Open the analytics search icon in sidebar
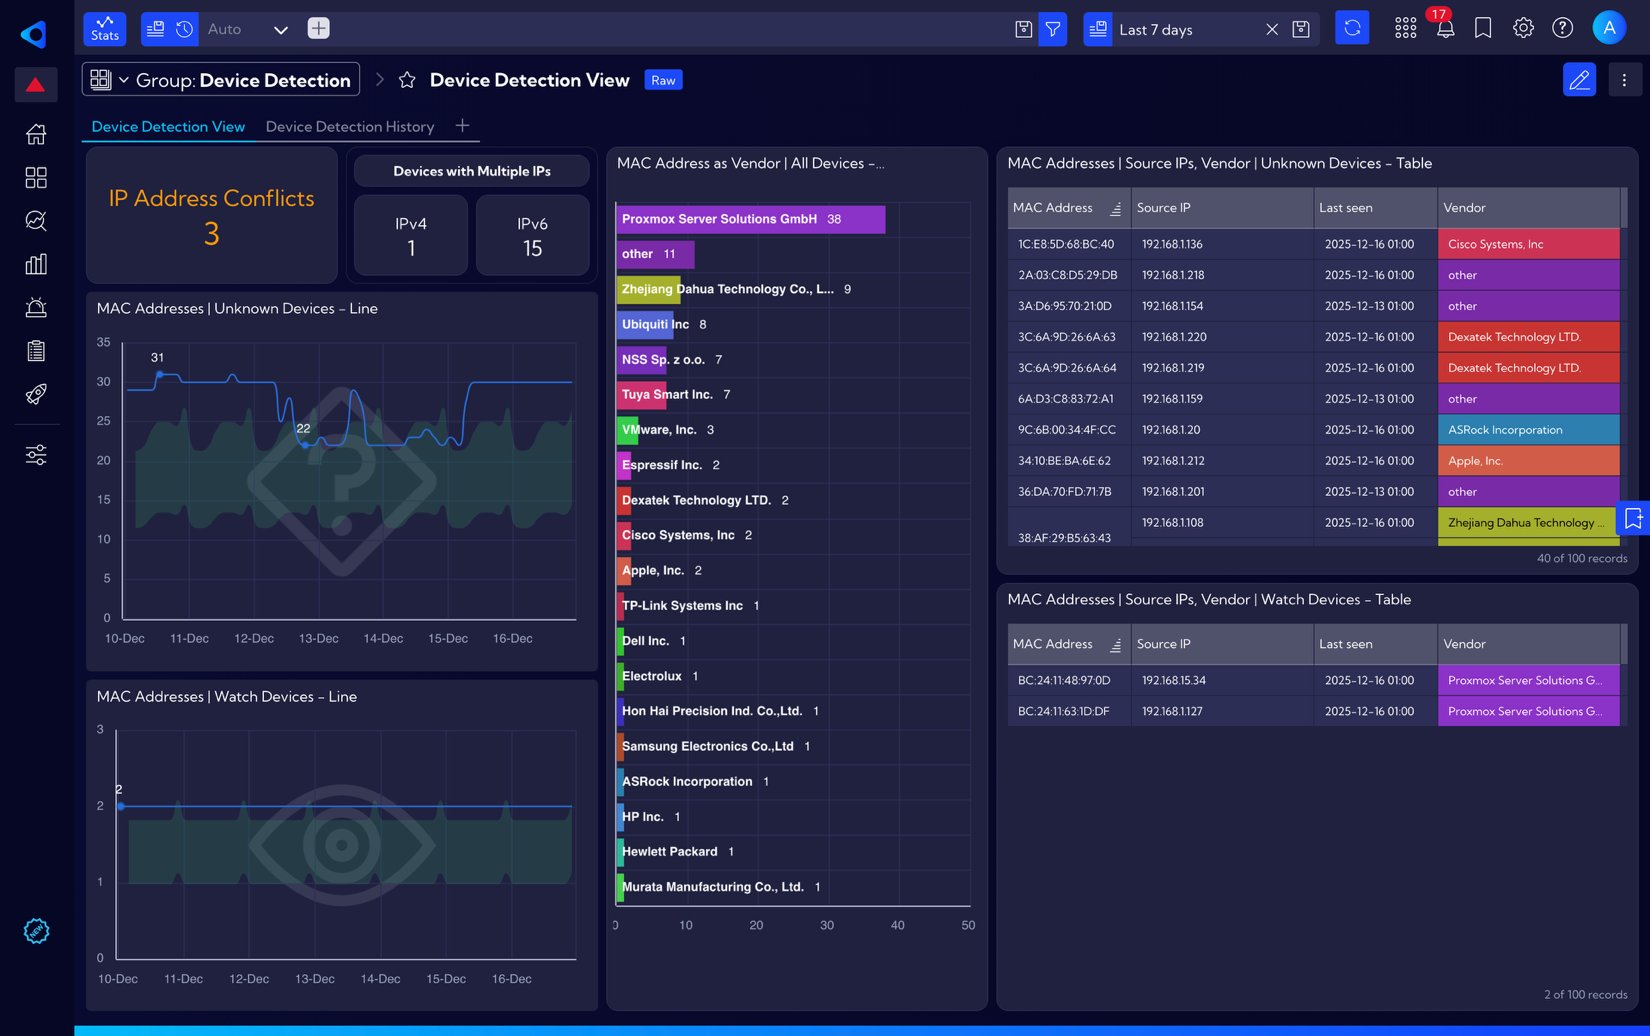 [36, 221]
